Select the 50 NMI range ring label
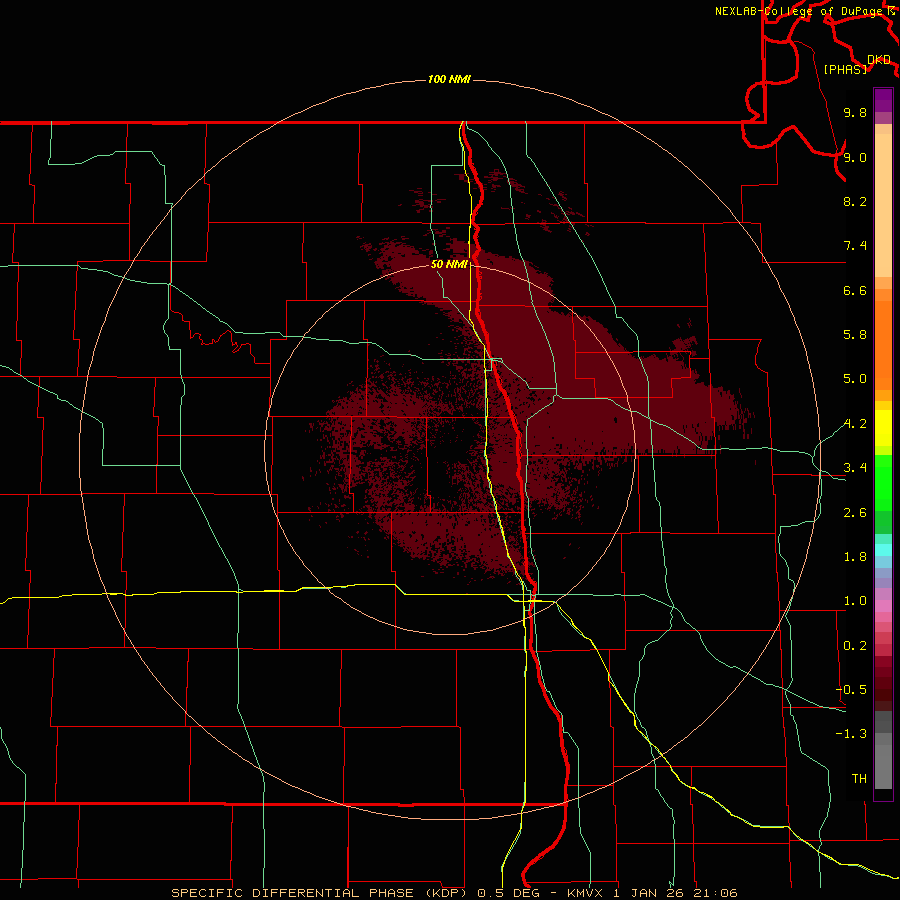 (x=449, y=264)
